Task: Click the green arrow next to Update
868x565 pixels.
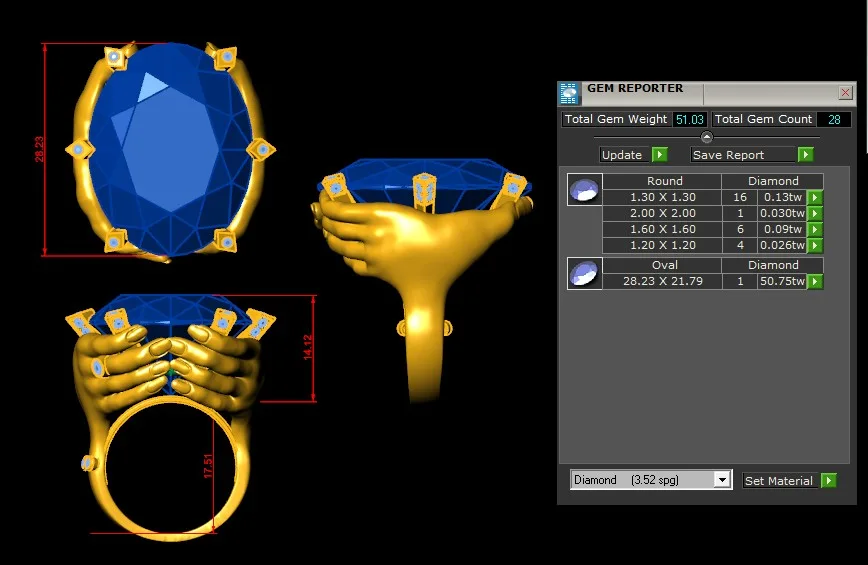Action: click(x=659, y=155)
